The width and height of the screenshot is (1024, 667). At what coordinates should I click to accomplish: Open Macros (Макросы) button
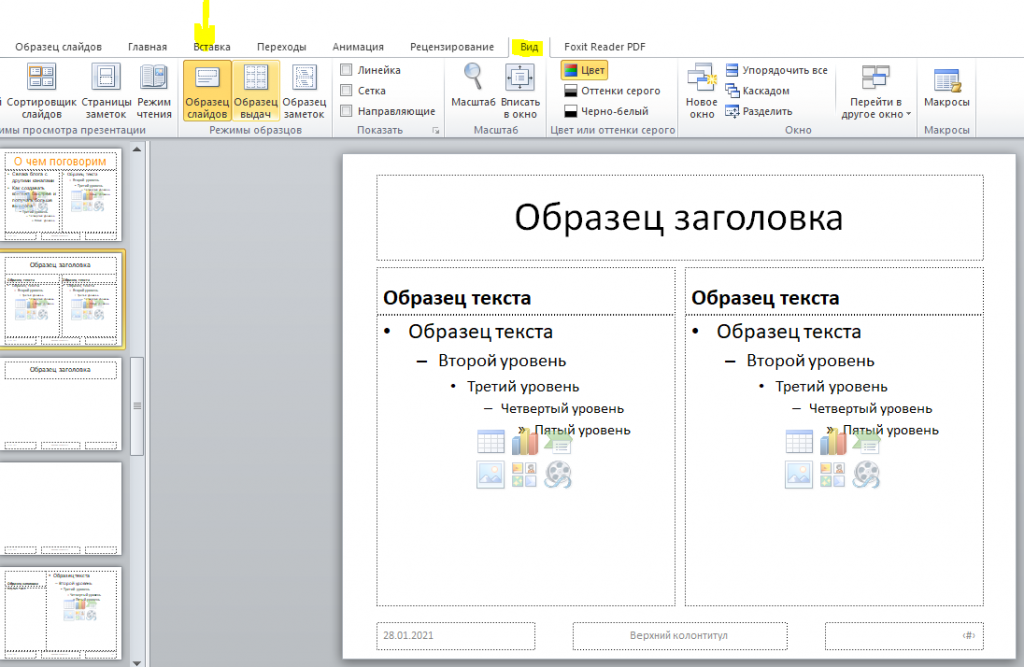pos(946,88)
